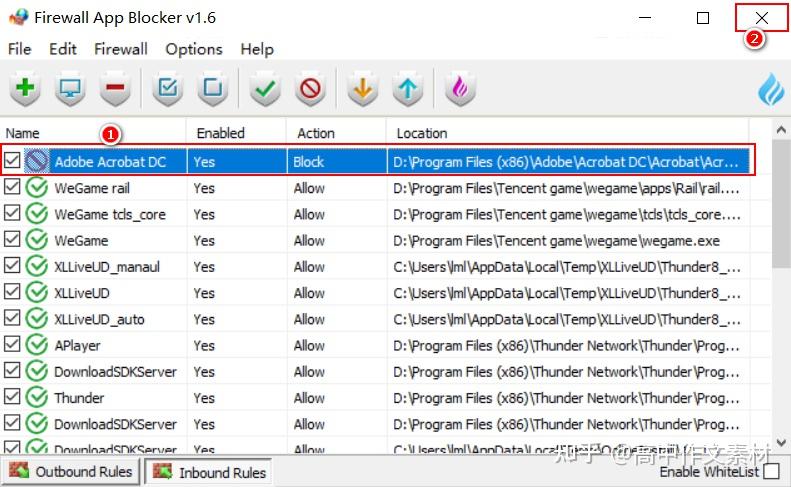Screen dimensions: 791x487
Task: Sort by the Location column header
Action: point(568,133)
